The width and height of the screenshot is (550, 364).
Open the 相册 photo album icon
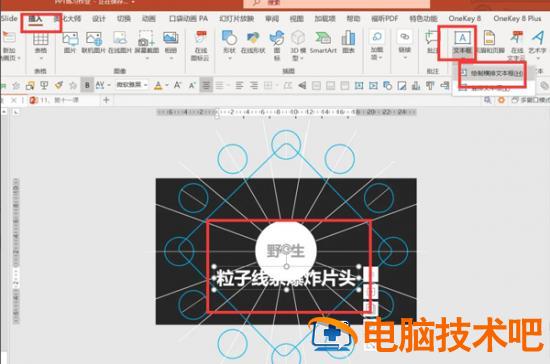pyautogui.click(x=170, y=39)
